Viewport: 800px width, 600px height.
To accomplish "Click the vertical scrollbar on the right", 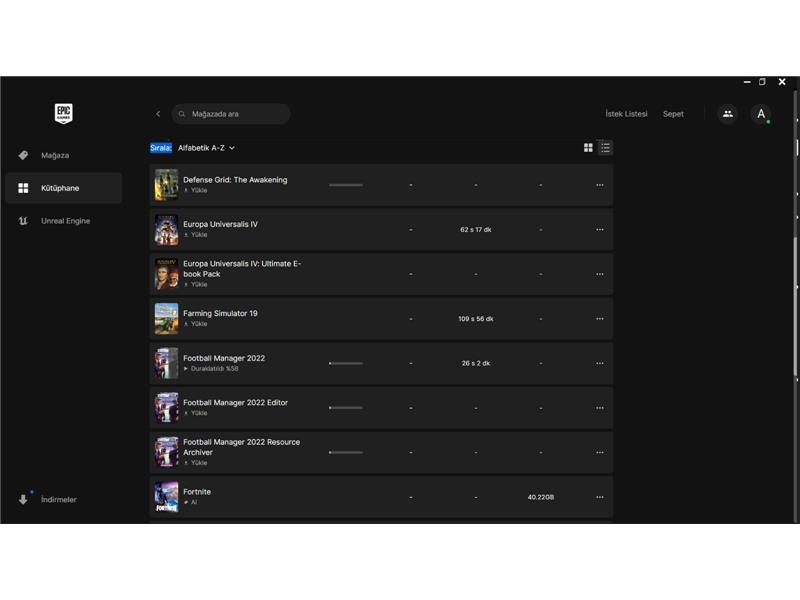I will point(796,306).
